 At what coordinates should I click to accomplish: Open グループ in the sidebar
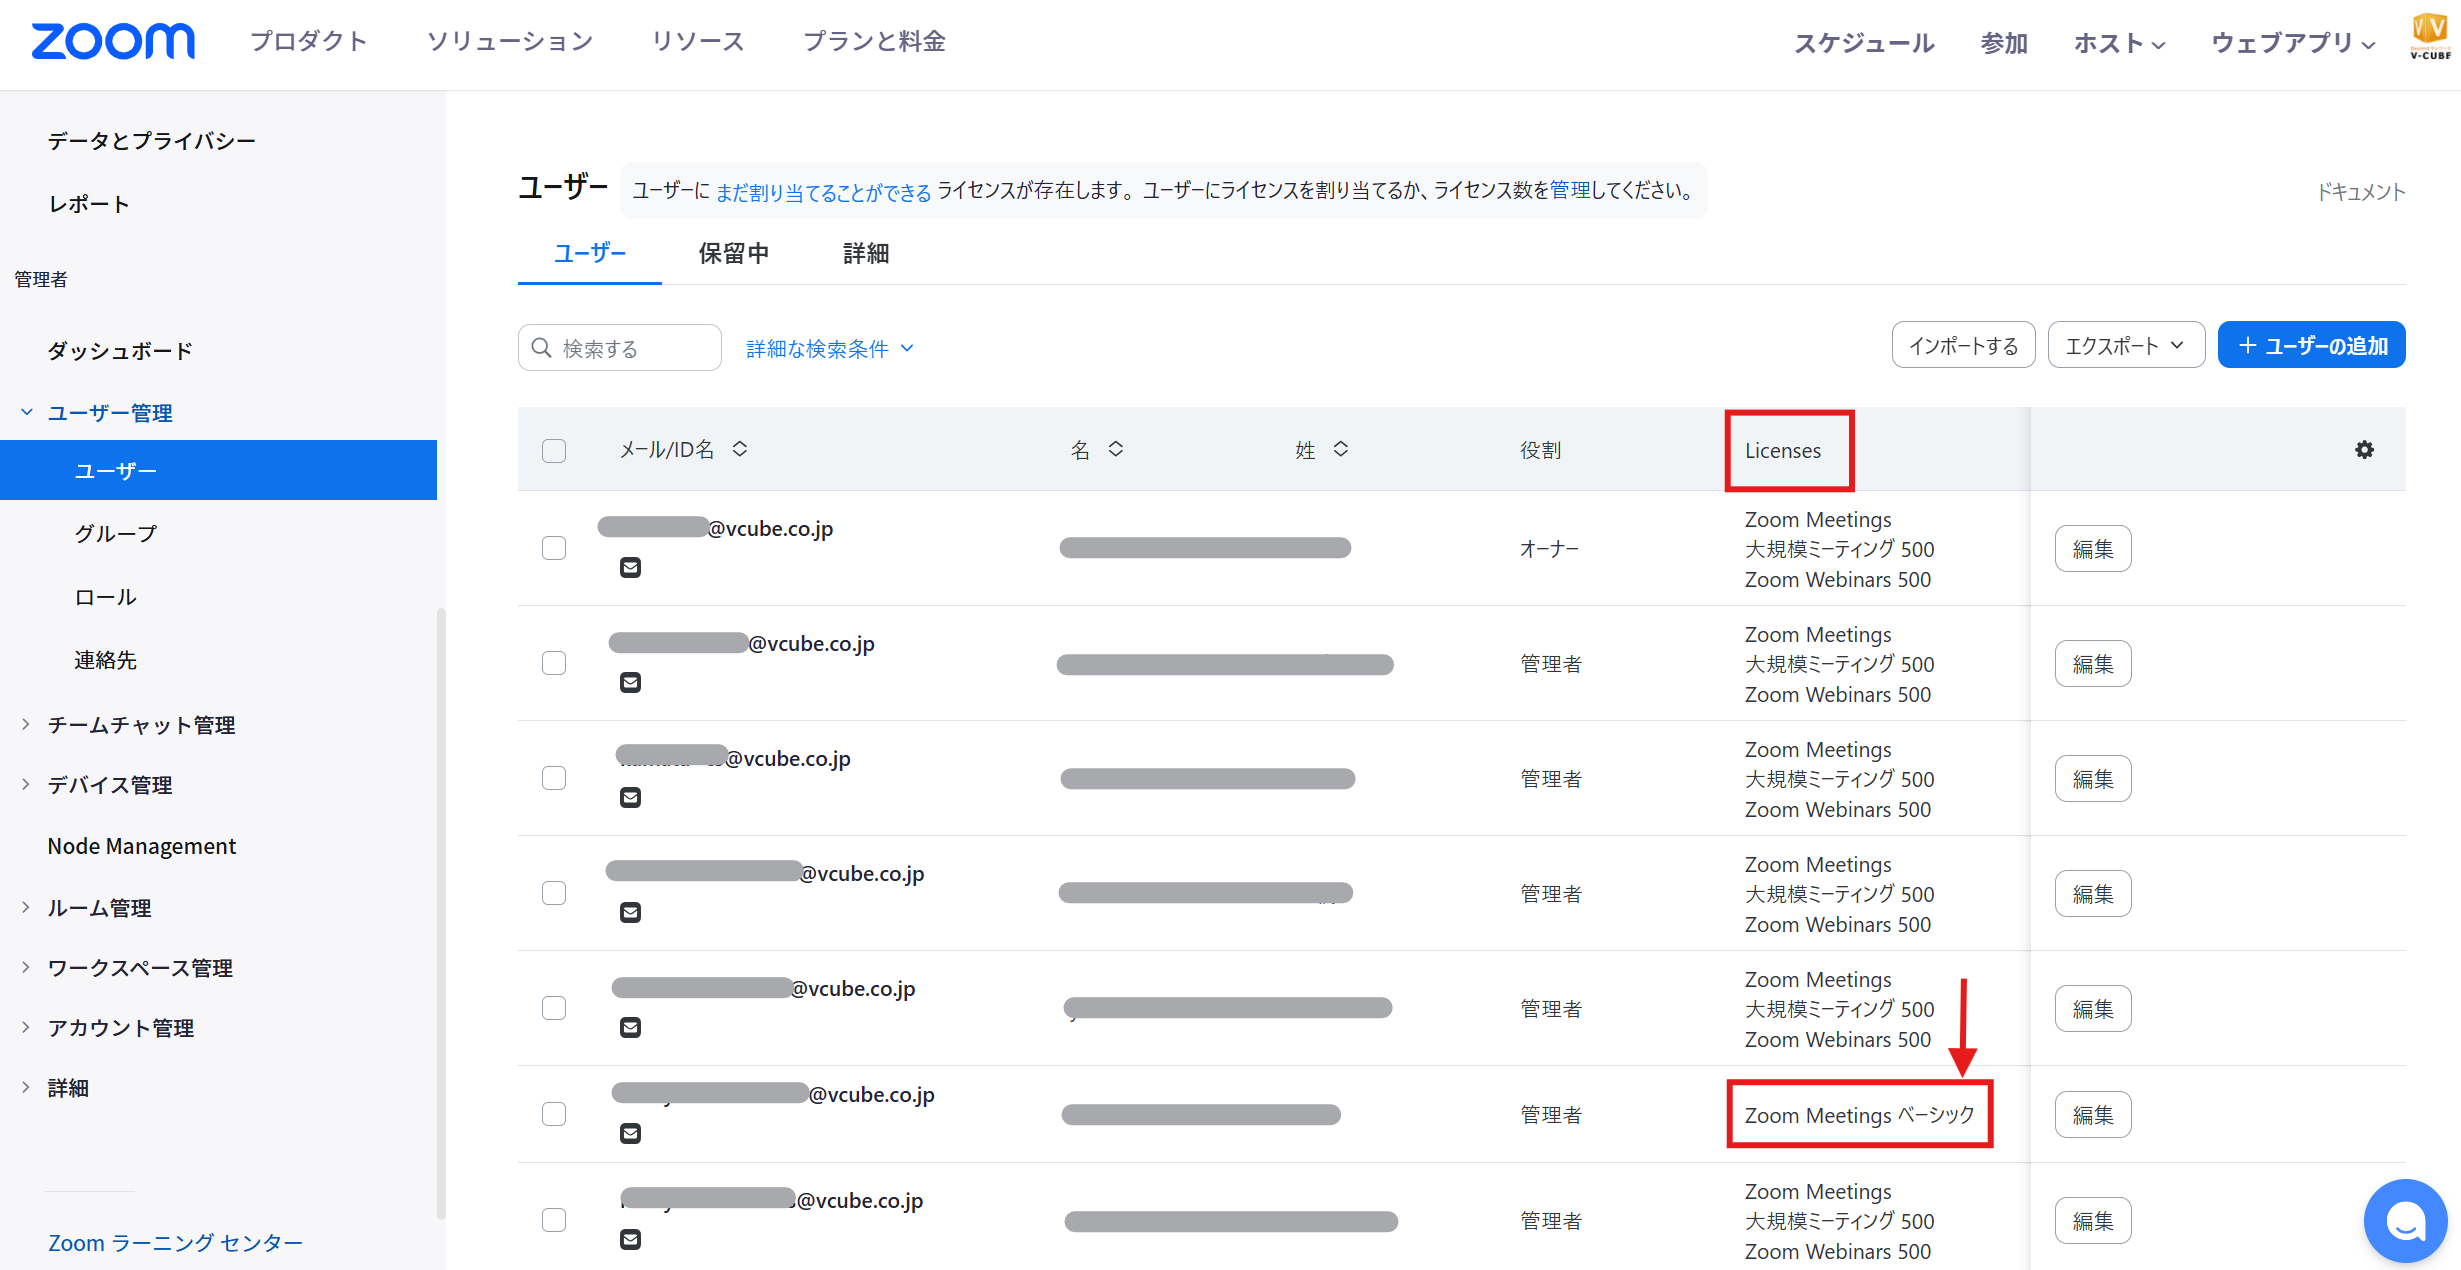pos(116,533)
